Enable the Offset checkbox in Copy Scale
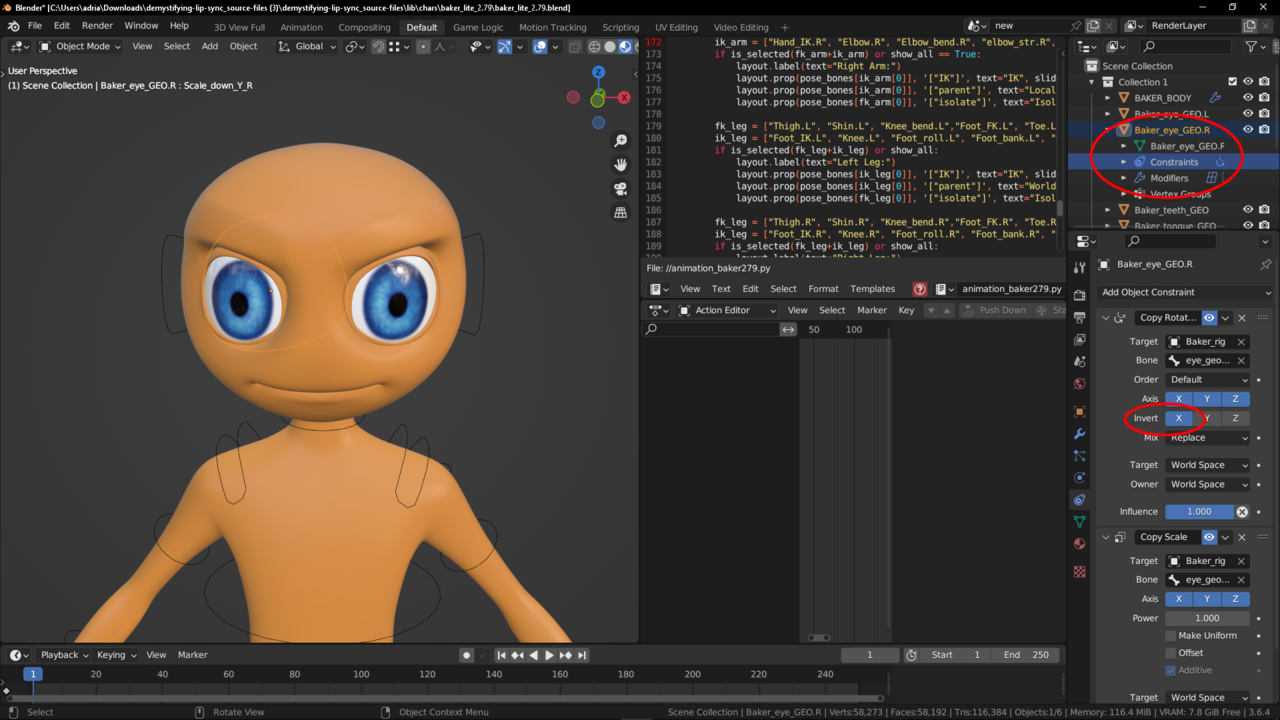Viewport: 1280px width, 720px height. 1171,653
